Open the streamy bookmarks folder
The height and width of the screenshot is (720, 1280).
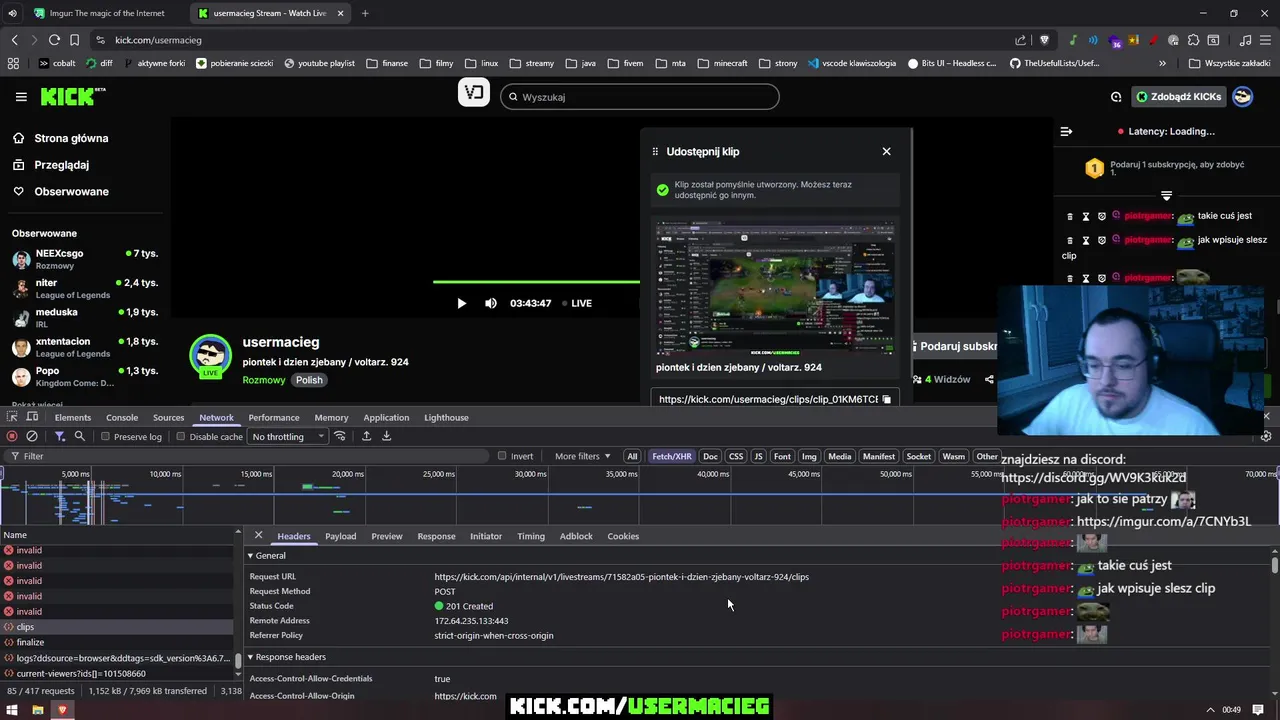tap(530, 63)
